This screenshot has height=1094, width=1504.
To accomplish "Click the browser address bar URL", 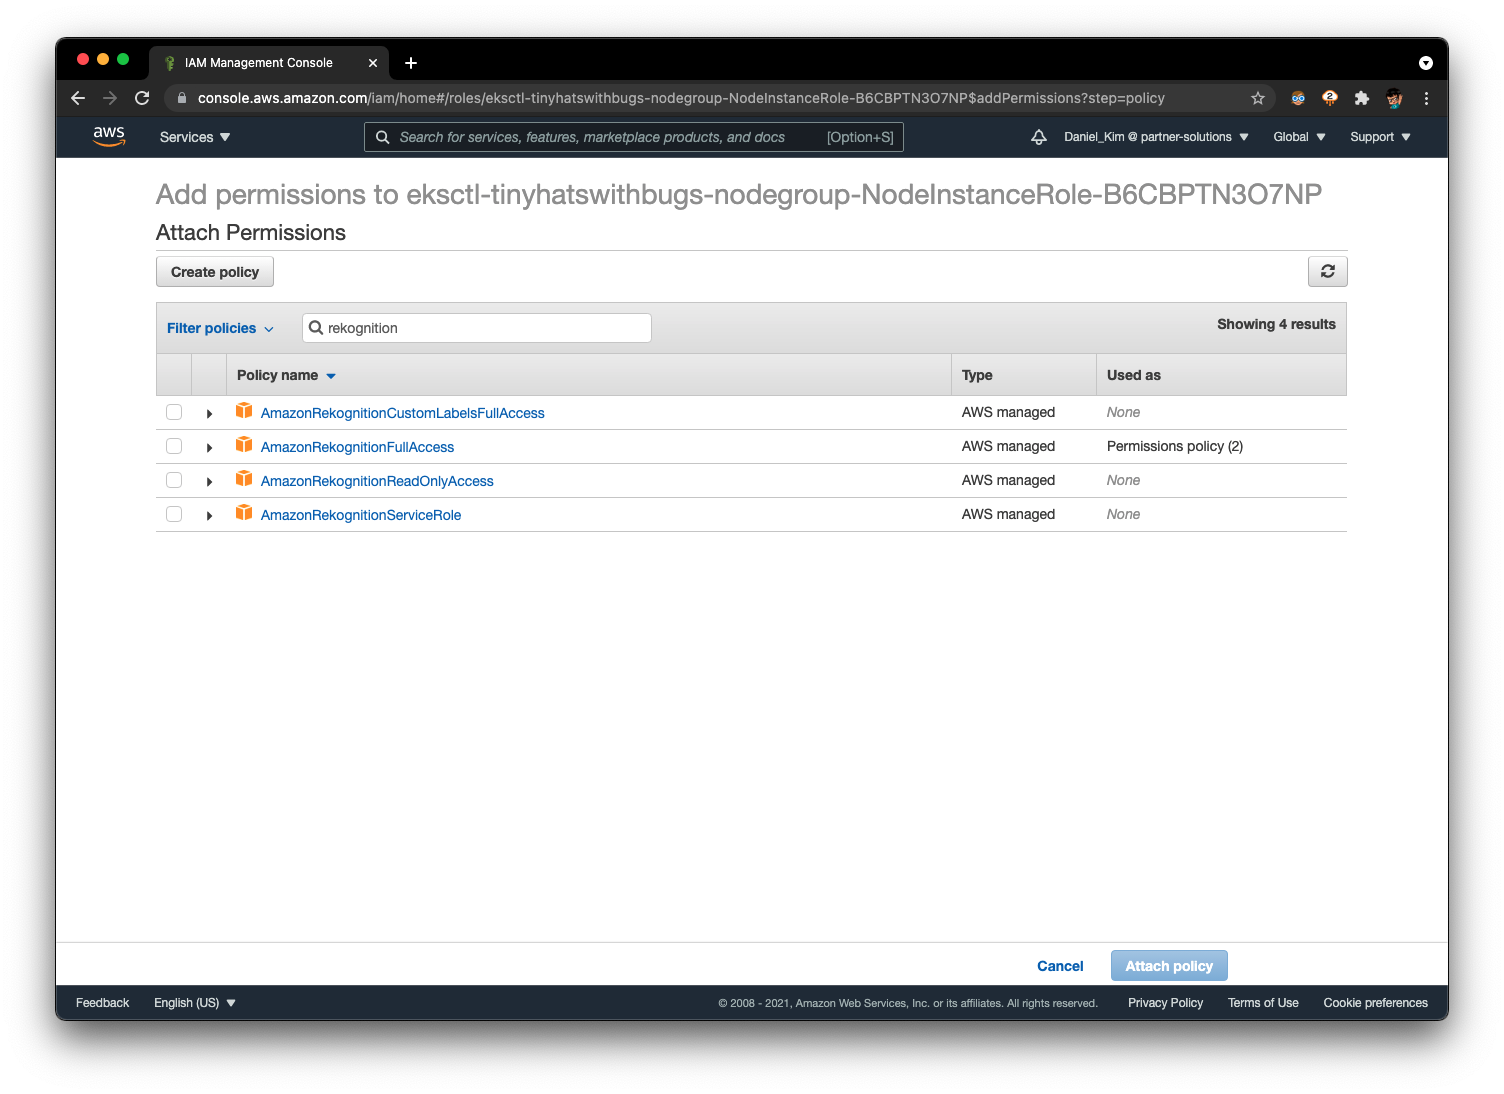I will (681, 98).
